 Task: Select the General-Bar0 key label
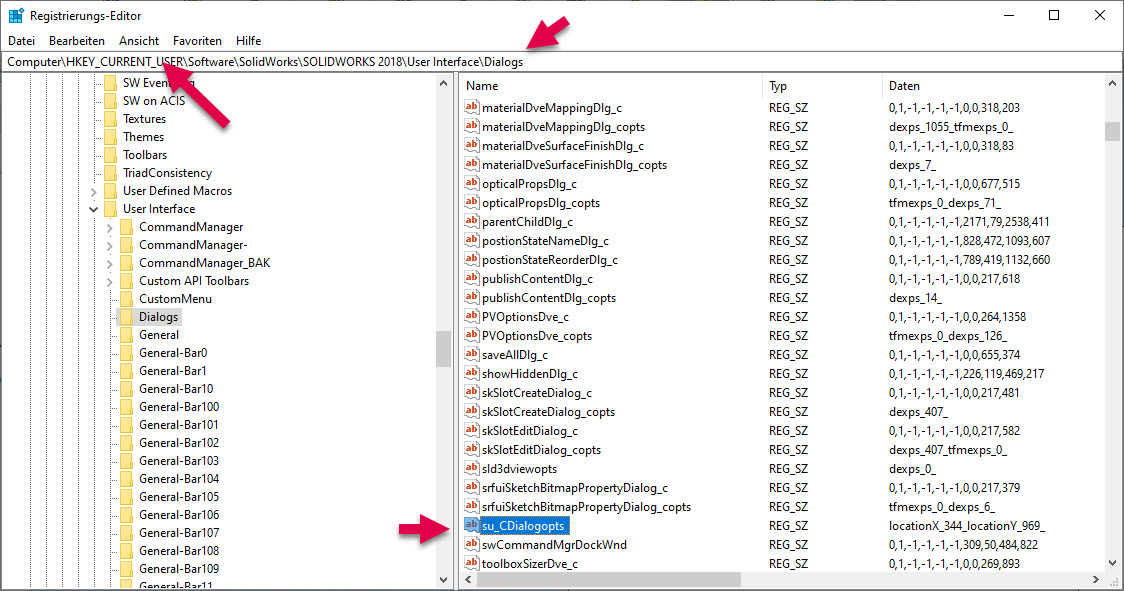[173, 353]
